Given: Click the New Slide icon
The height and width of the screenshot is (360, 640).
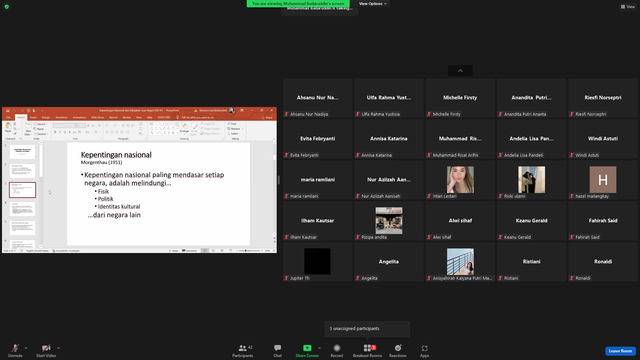Looking at the screenshot, I should pyautogui.click(x=28, y=126).
